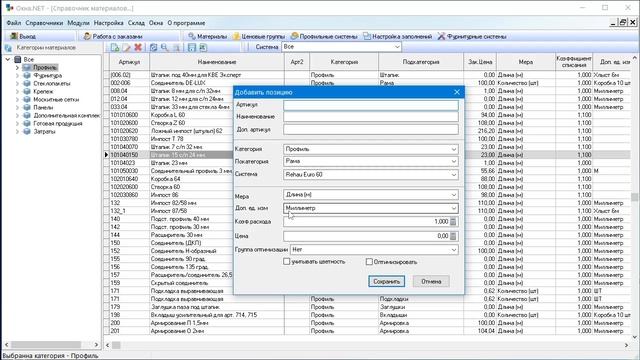The width and height of the screenshot is (640, 360).
Task: Open the Мера dropdown showing Длина
Action: pyautogui.click(x=453, y=195)
